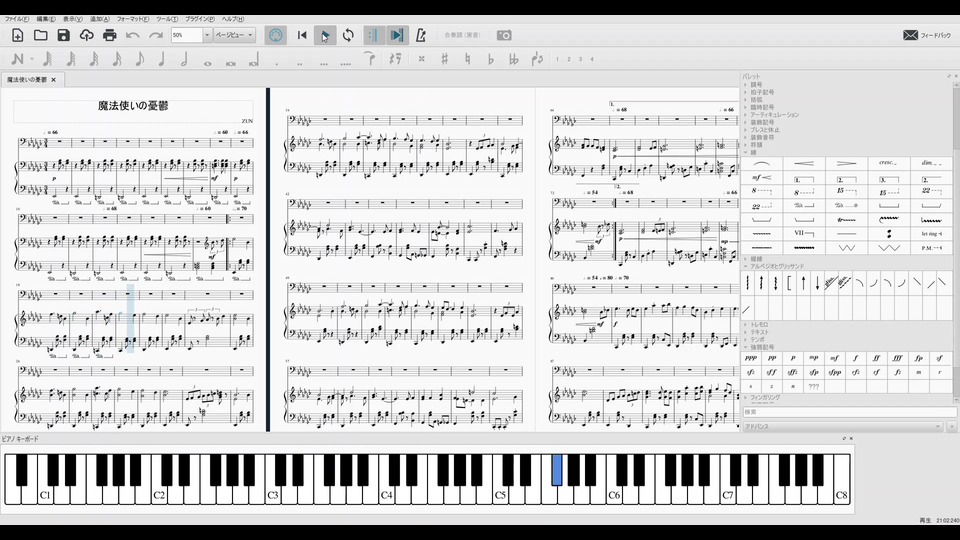Open the アドバンス workspace dropdown
The height and width of the screenshot is (540, 960).
click(843, 426)
